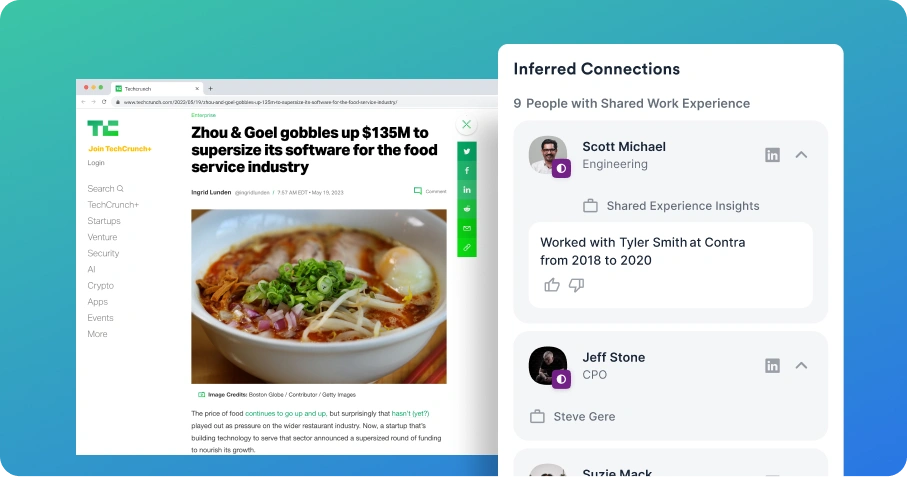Collapse Jeff Stone's connection card
Screen dimensions: 907x477
pyautogui.click(x=801, y=365)
